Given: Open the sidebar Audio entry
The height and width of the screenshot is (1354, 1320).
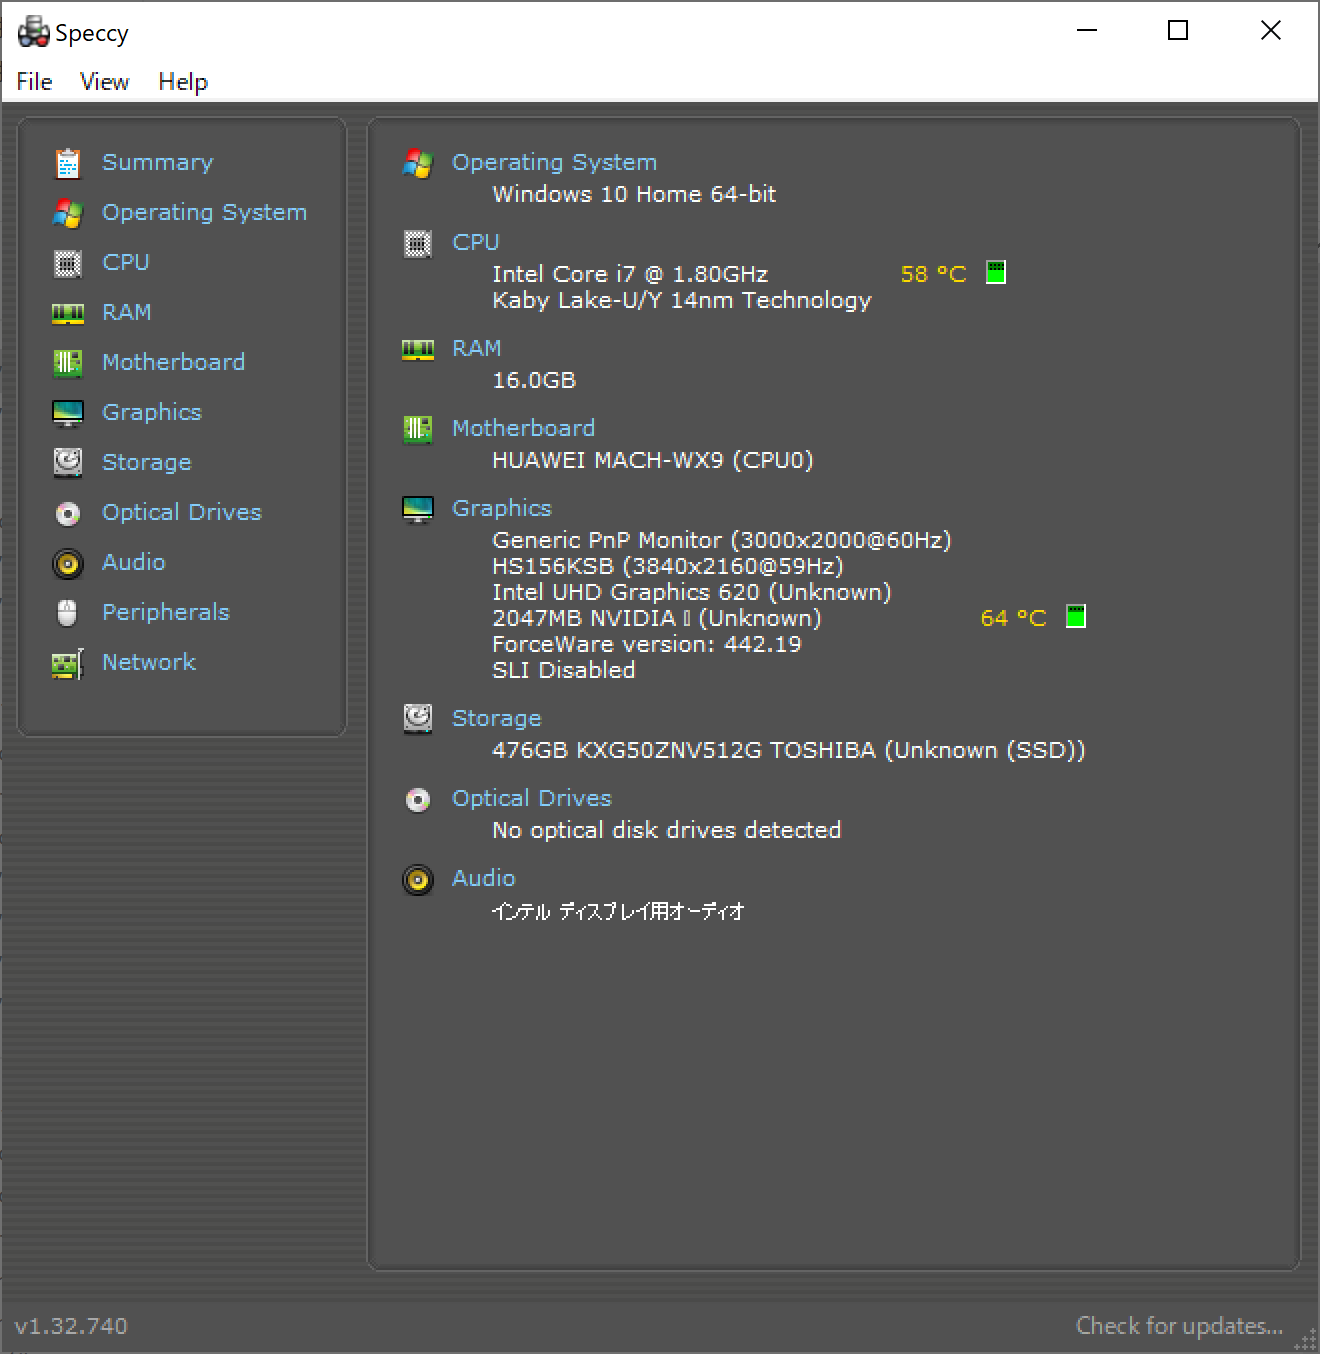Looking at the screenshot, I should click(134, 562).
